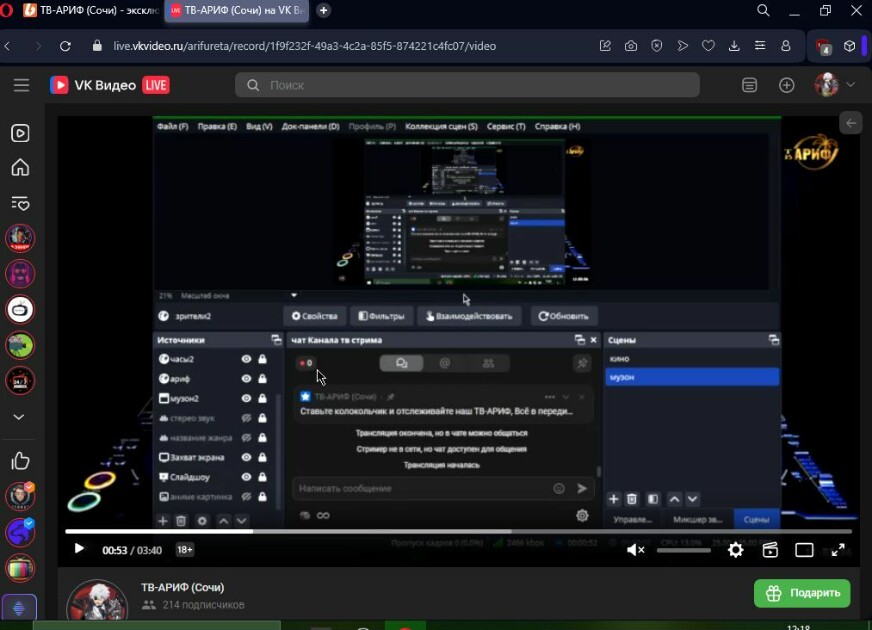This screenshot has width=872, height=630.
Task: Seek using the video progress bar
Action: coord(458,532)
